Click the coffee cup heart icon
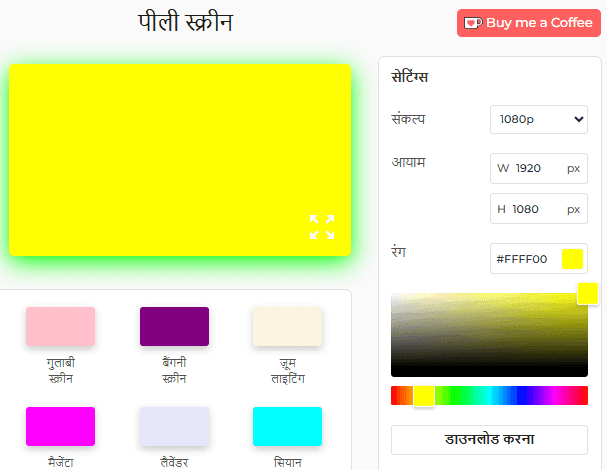Screen dimensions: 607x470 pyautogui.click(x=473, y=23)
